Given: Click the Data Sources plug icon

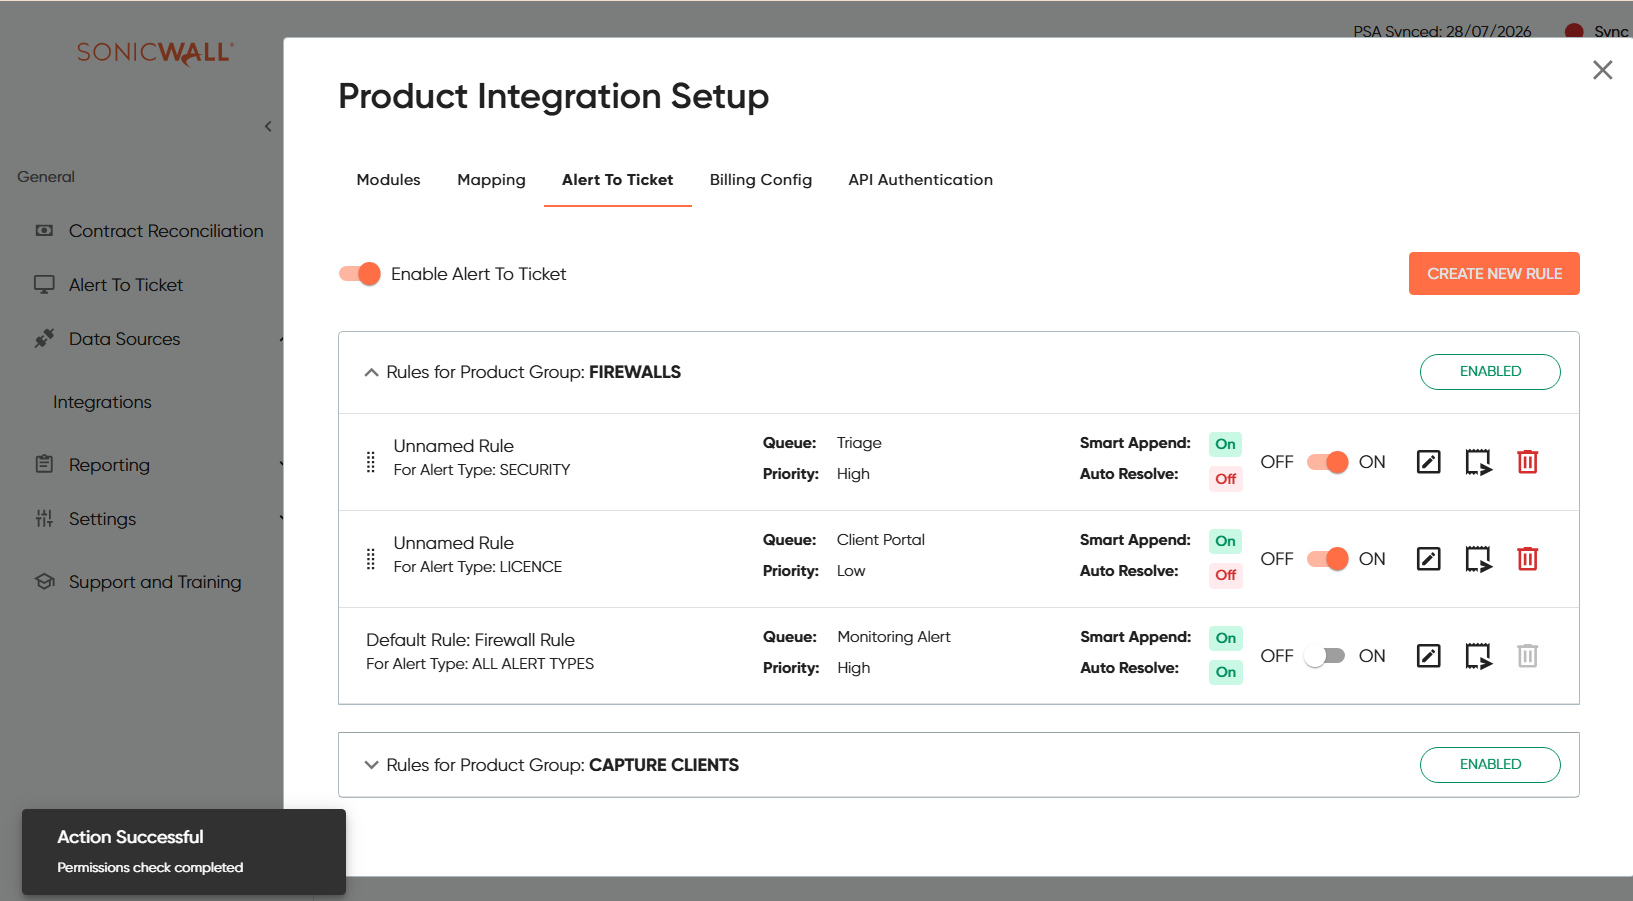Looking at the screenshot, I should (x=44, y=339).
